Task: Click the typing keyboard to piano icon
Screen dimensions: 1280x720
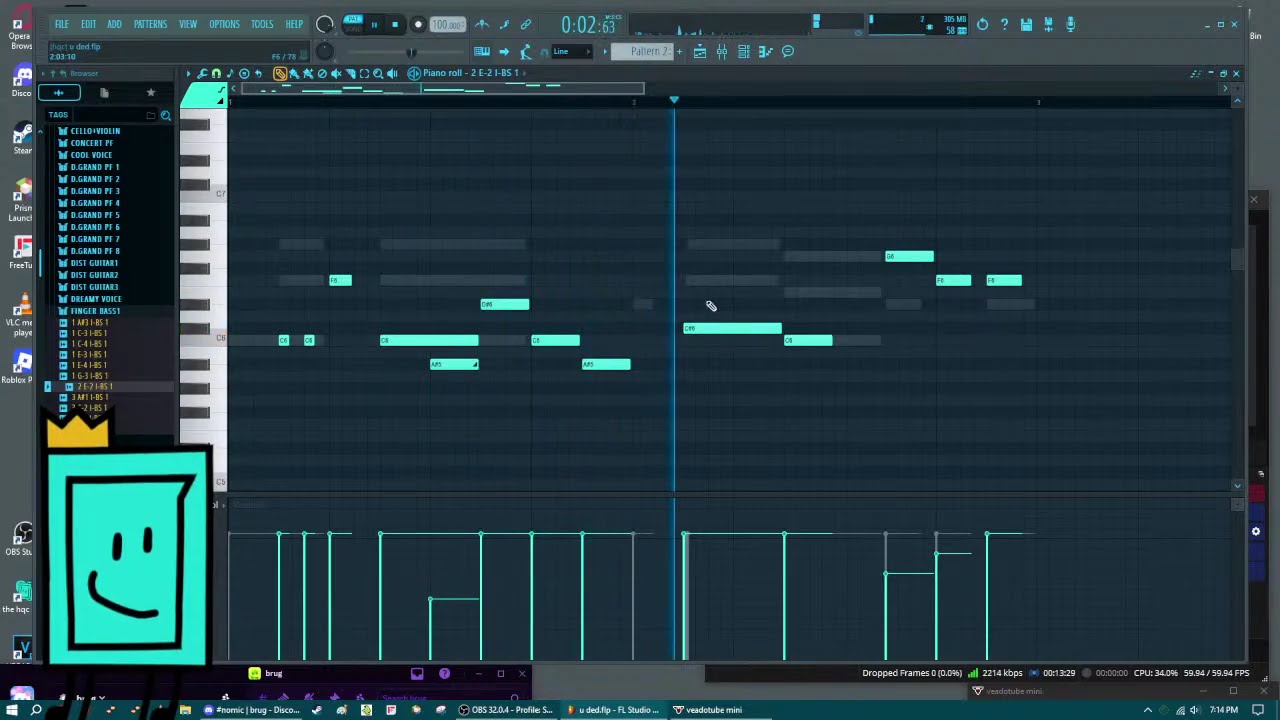Action: click(482, 51)
